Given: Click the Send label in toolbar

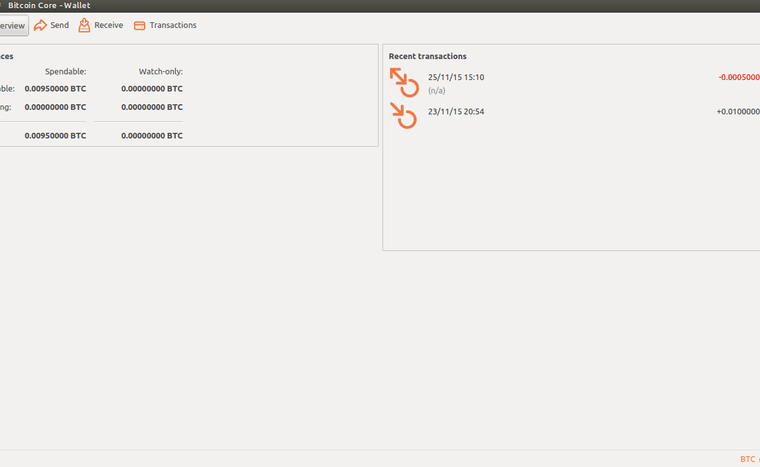Looking at the screenshot, I should 60,25.
